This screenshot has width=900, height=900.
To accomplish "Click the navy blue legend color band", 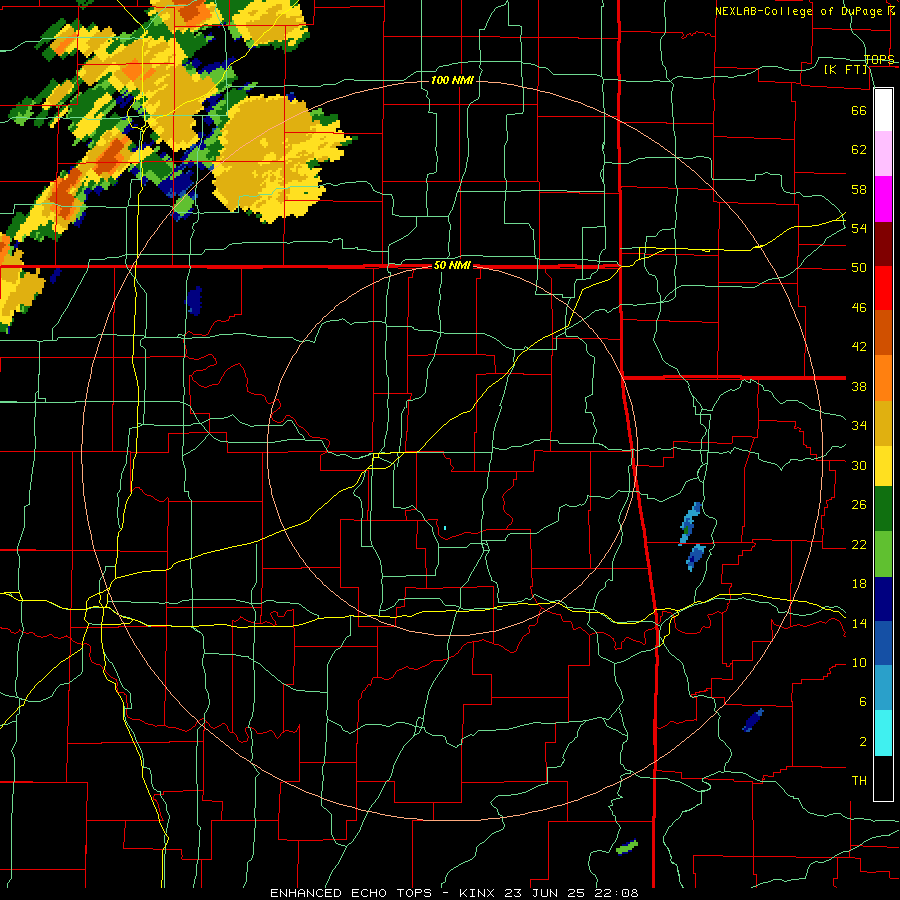I will click(883, 599).
